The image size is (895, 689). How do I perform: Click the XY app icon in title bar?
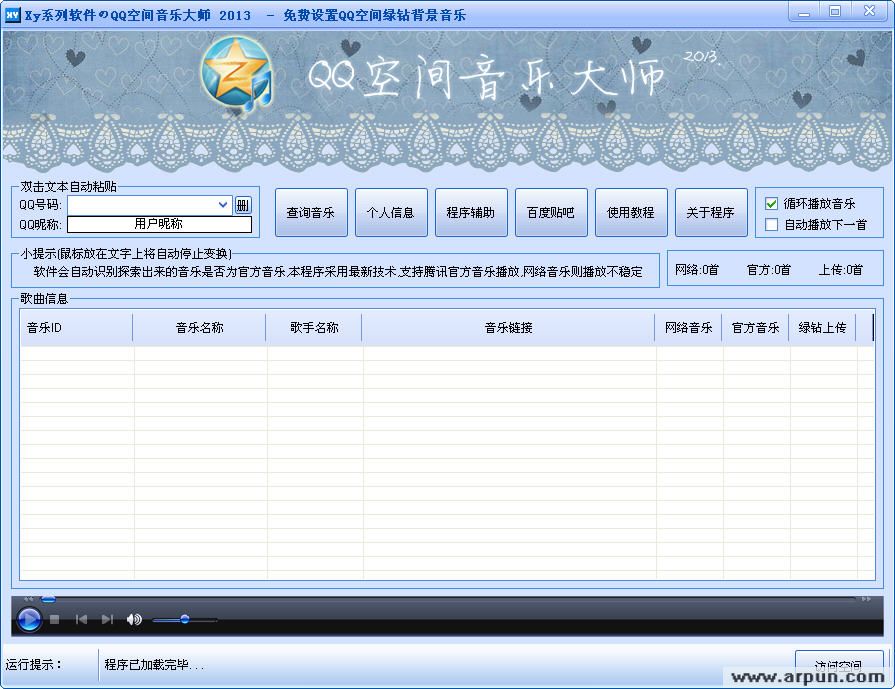(x=13, y=15)
